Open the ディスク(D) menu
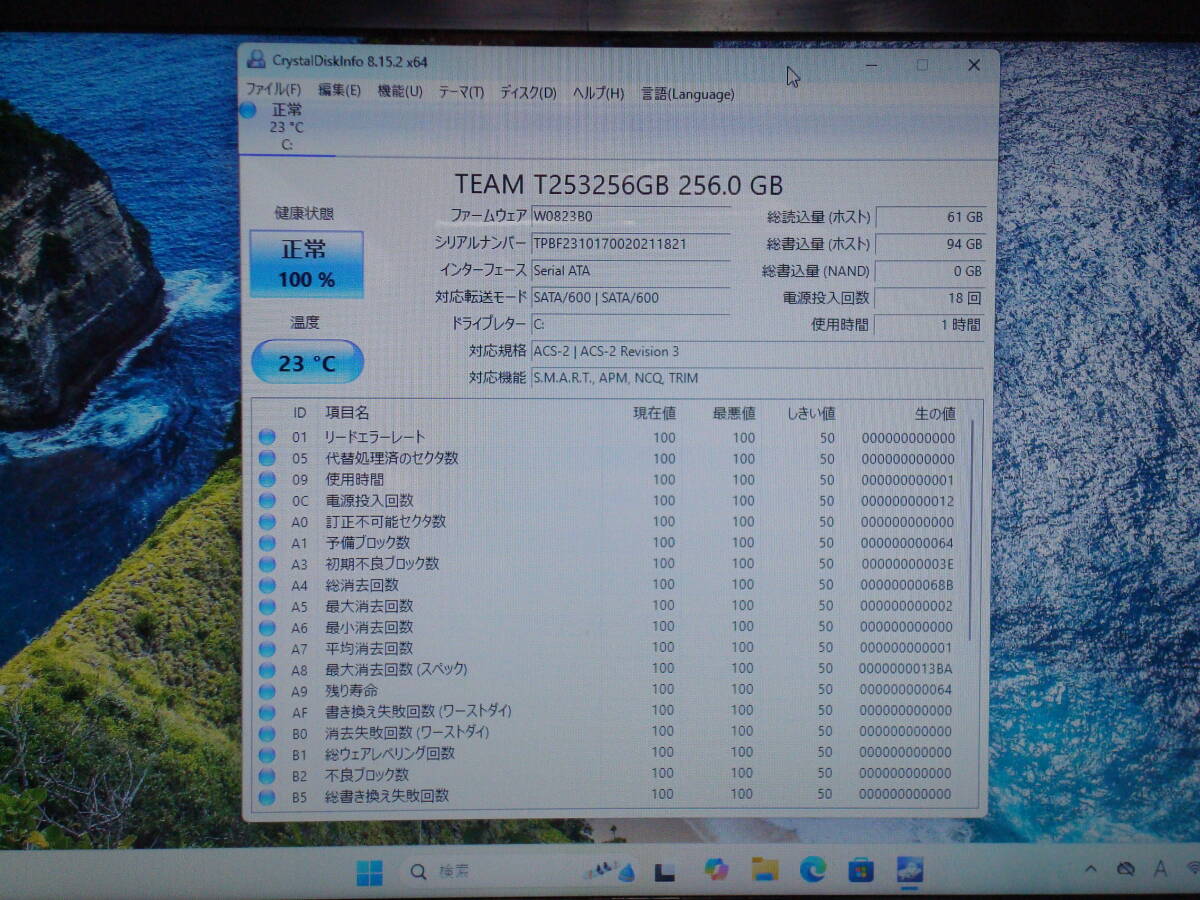The image size is (1200, 900). [528, 93]
